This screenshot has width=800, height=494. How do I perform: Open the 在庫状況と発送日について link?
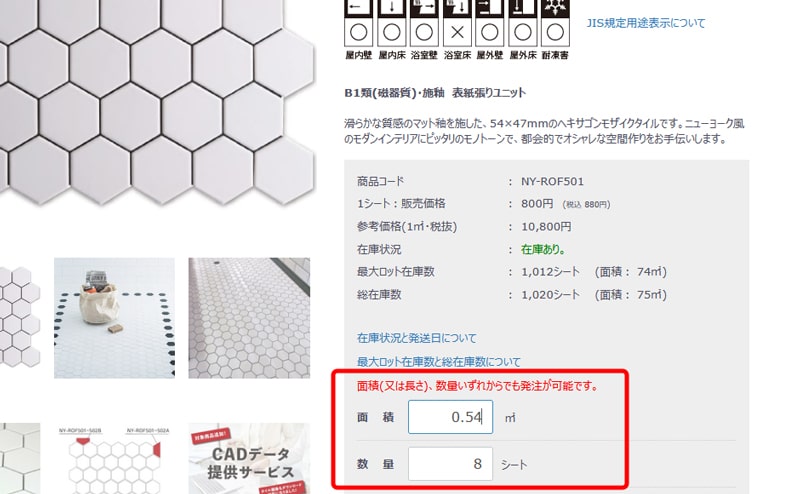(x=417, y=338)
